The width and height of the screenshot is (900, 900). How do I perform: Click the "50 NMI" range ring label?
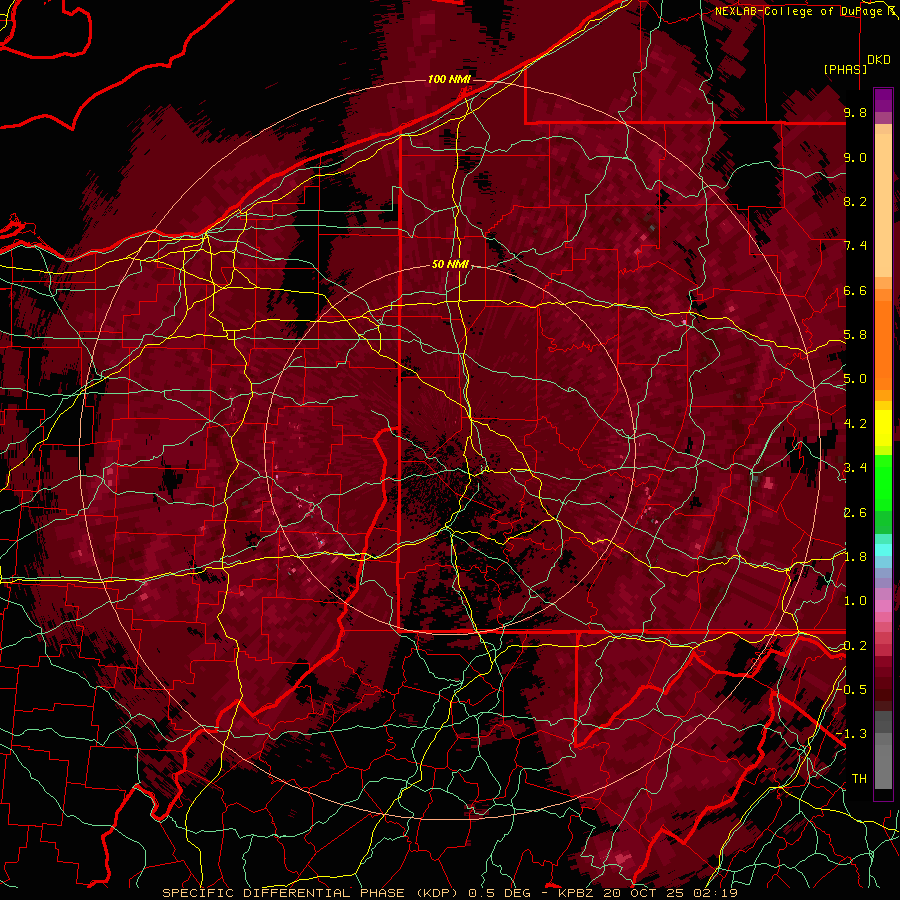tap(450, 265)
